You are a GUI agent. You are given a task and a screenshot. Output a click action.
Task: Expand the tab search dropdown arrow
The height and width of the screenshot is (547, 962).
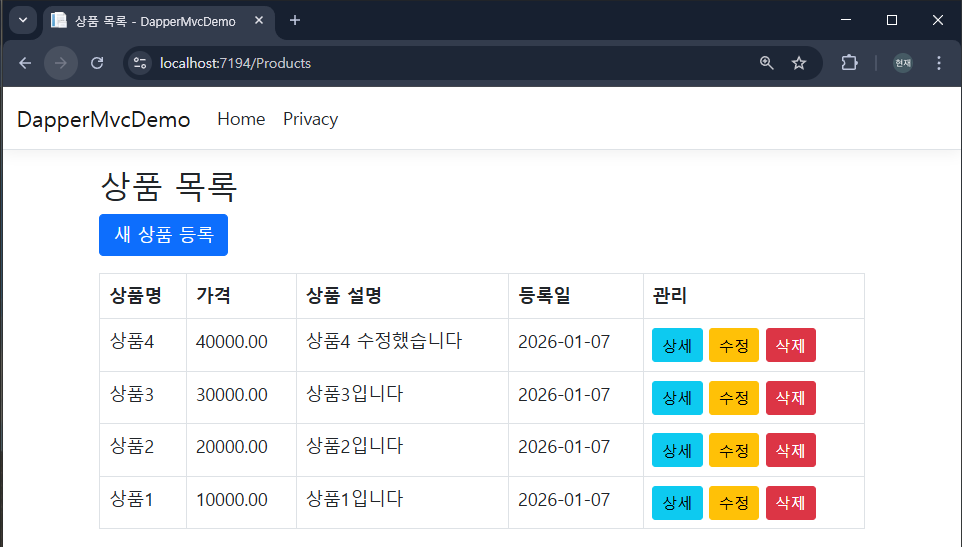23,20
